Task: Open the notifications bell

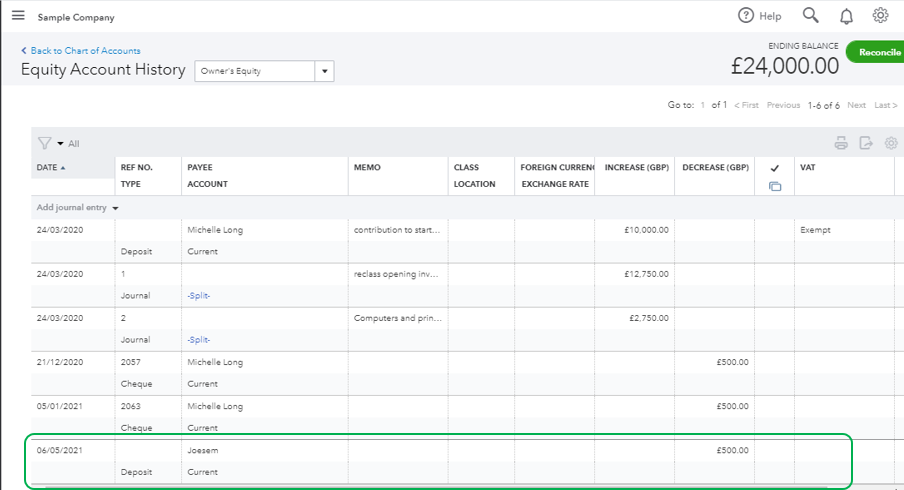Action: click(x=846, y=16)
